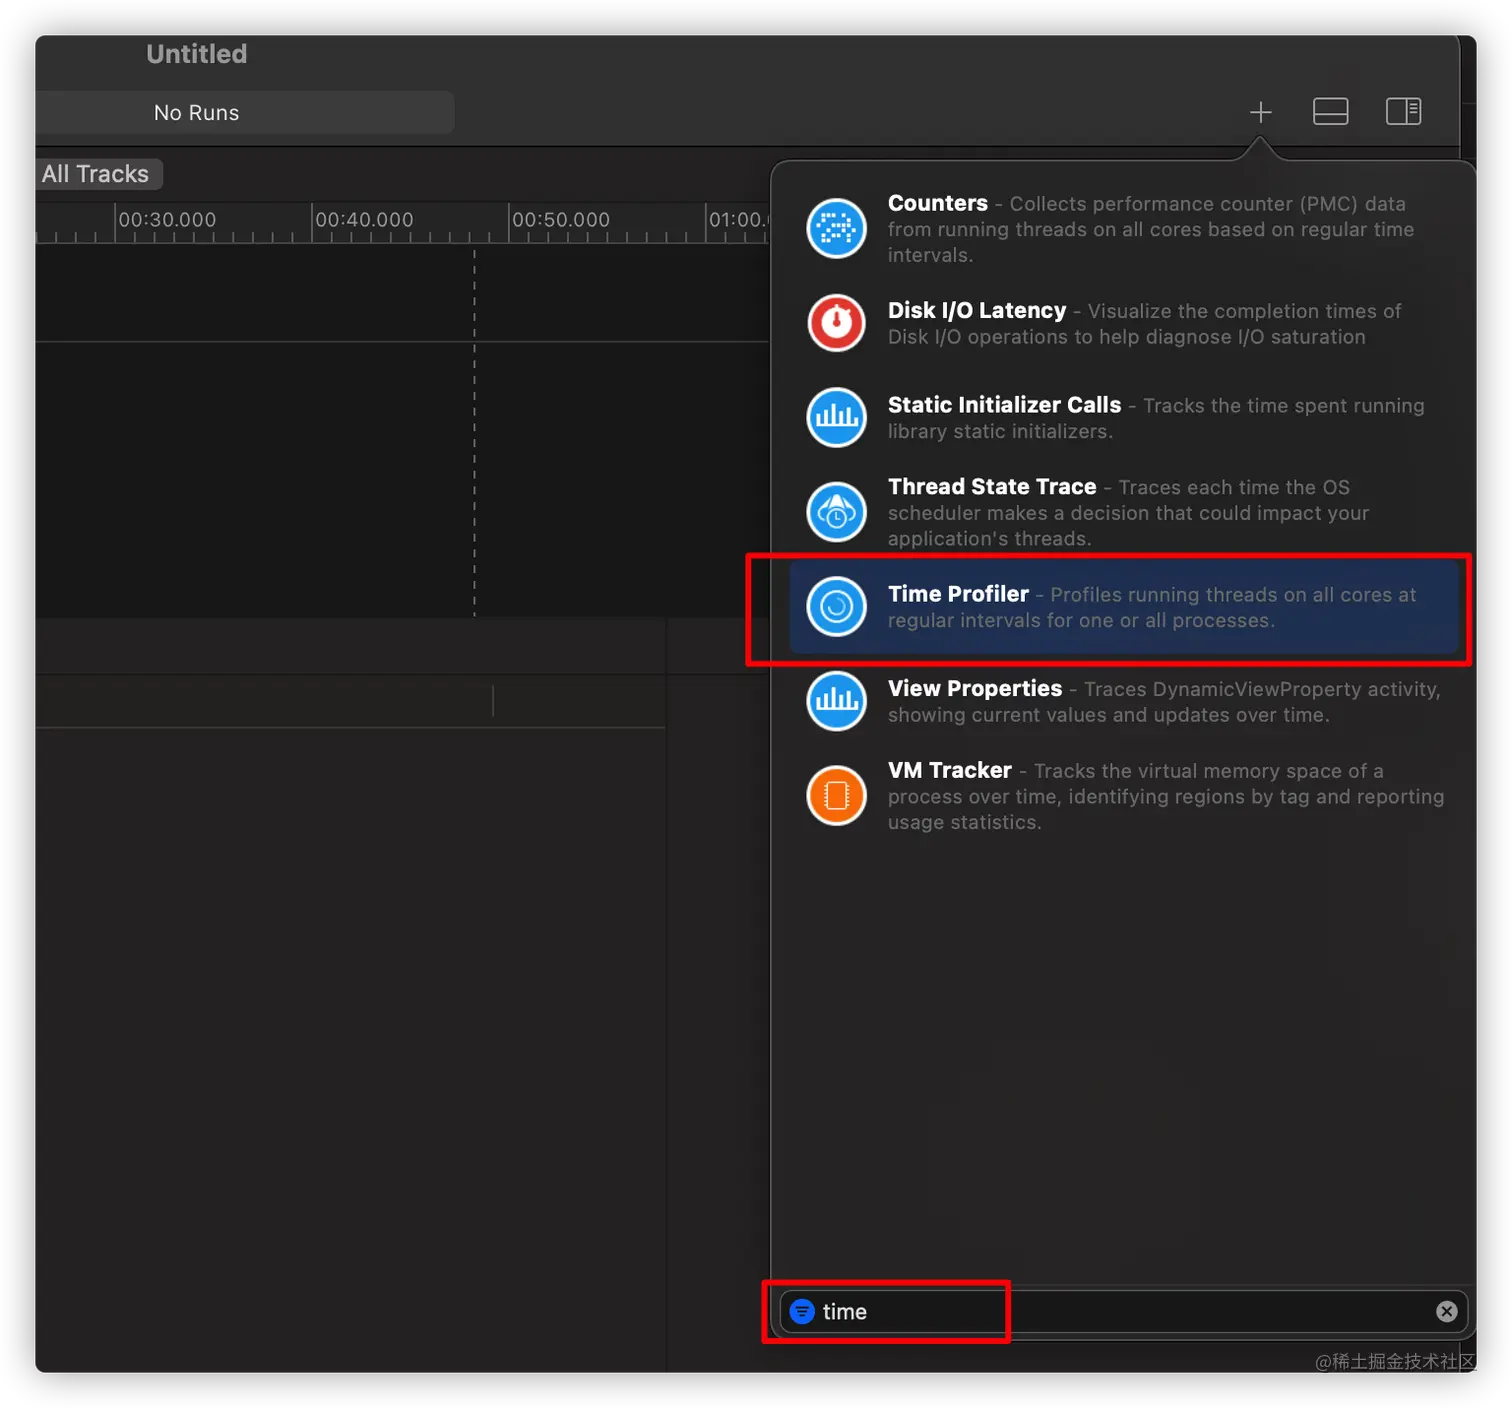This screenshot has width=1512, height=1408.
Task: Click the VM Tracker instrument icon
Action: (x=836, y=795)
